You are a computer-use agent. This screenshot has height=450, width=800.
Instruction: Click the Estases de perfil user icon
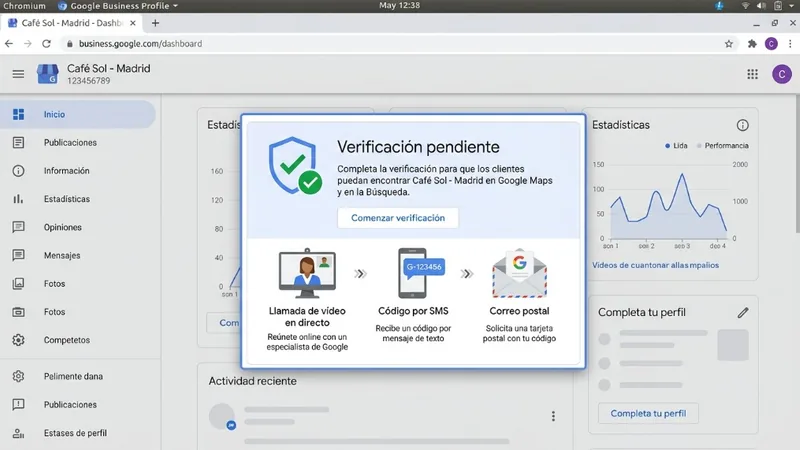coord(18,433)
